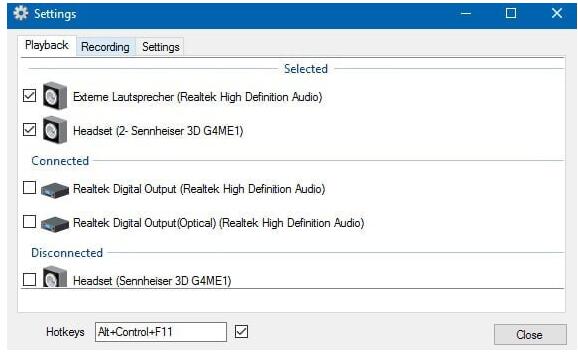Check Realtek Digital Output(Optical) checkbox
578x361 pixels.
point(29,222)
